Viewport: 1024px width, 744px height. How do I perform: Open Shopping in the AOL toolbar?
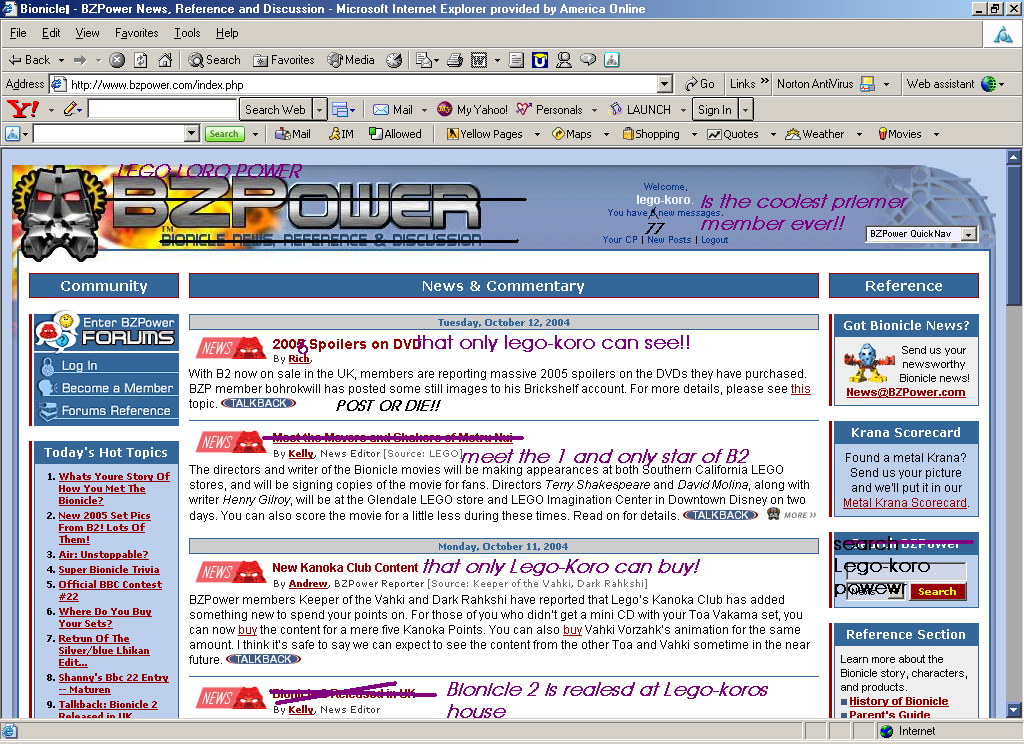click(651, 134)
